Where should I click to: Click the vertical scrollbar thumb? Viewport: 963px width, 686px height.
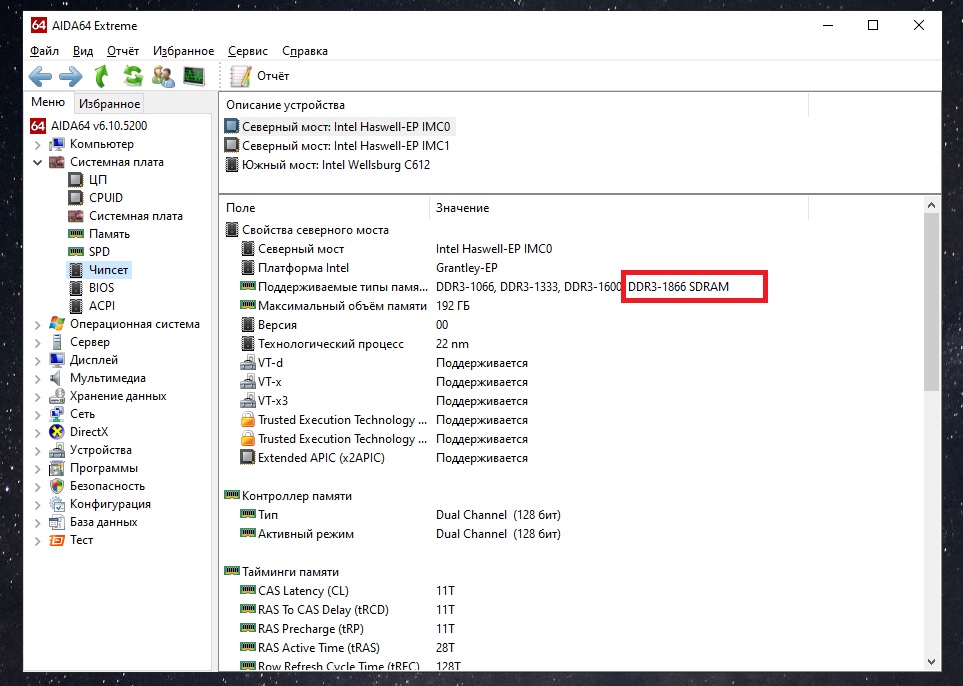point(931,302)
